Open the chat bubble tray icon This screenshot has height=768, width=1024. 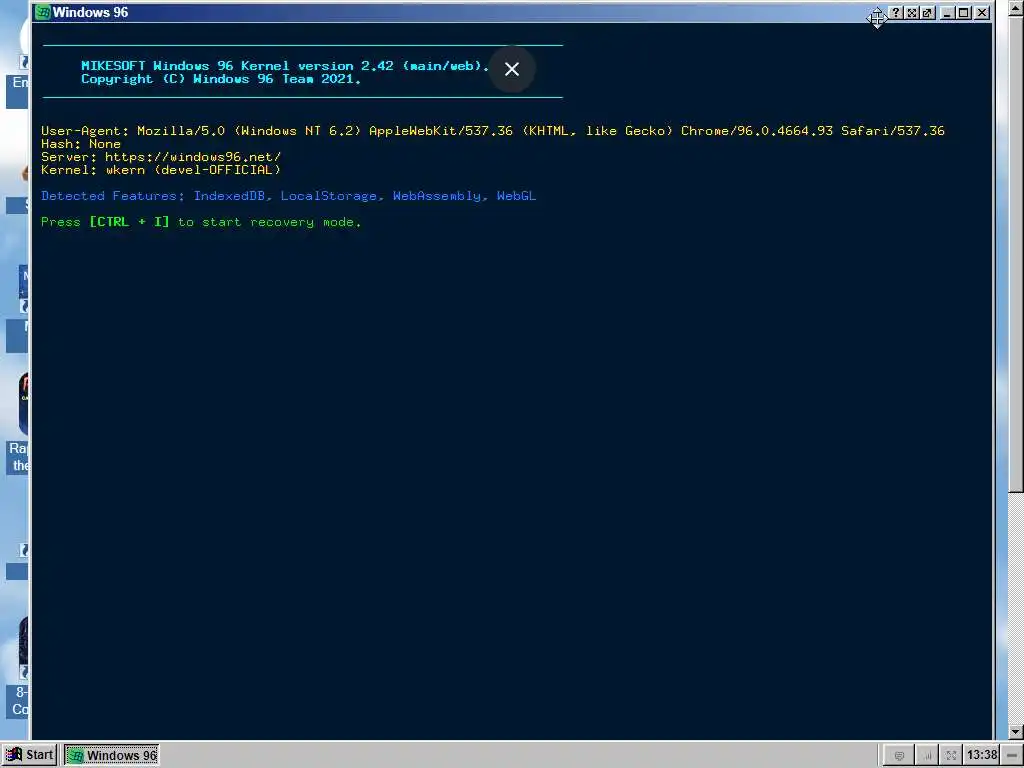click(x=899, y=756)
